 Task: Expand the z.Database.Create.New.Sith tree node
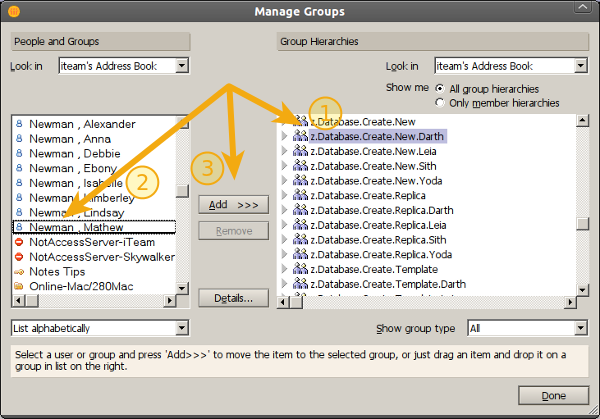284,165
